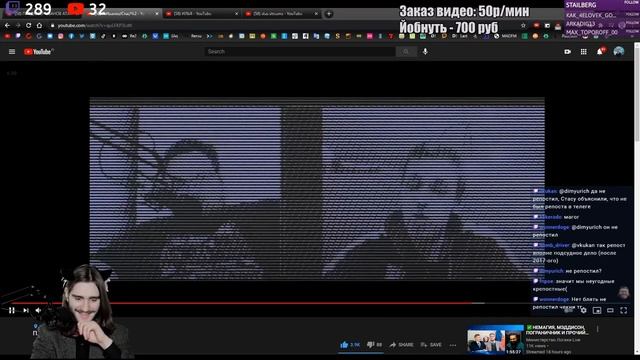Close the fourth YouTube tab
640x360 pixels.
(316, 14)
